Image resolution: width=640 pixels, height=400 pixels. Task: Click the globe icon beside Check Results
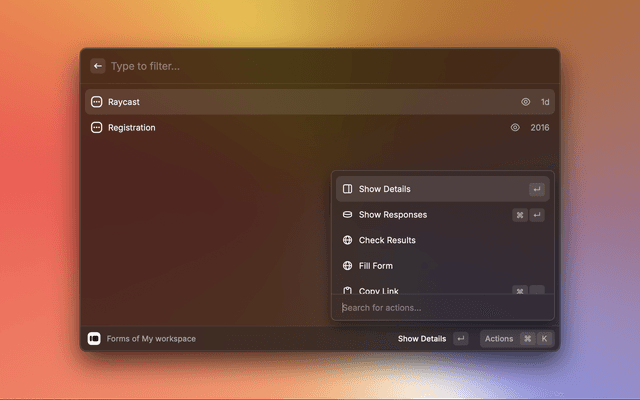pyautogui.click(x=347, y=240)
